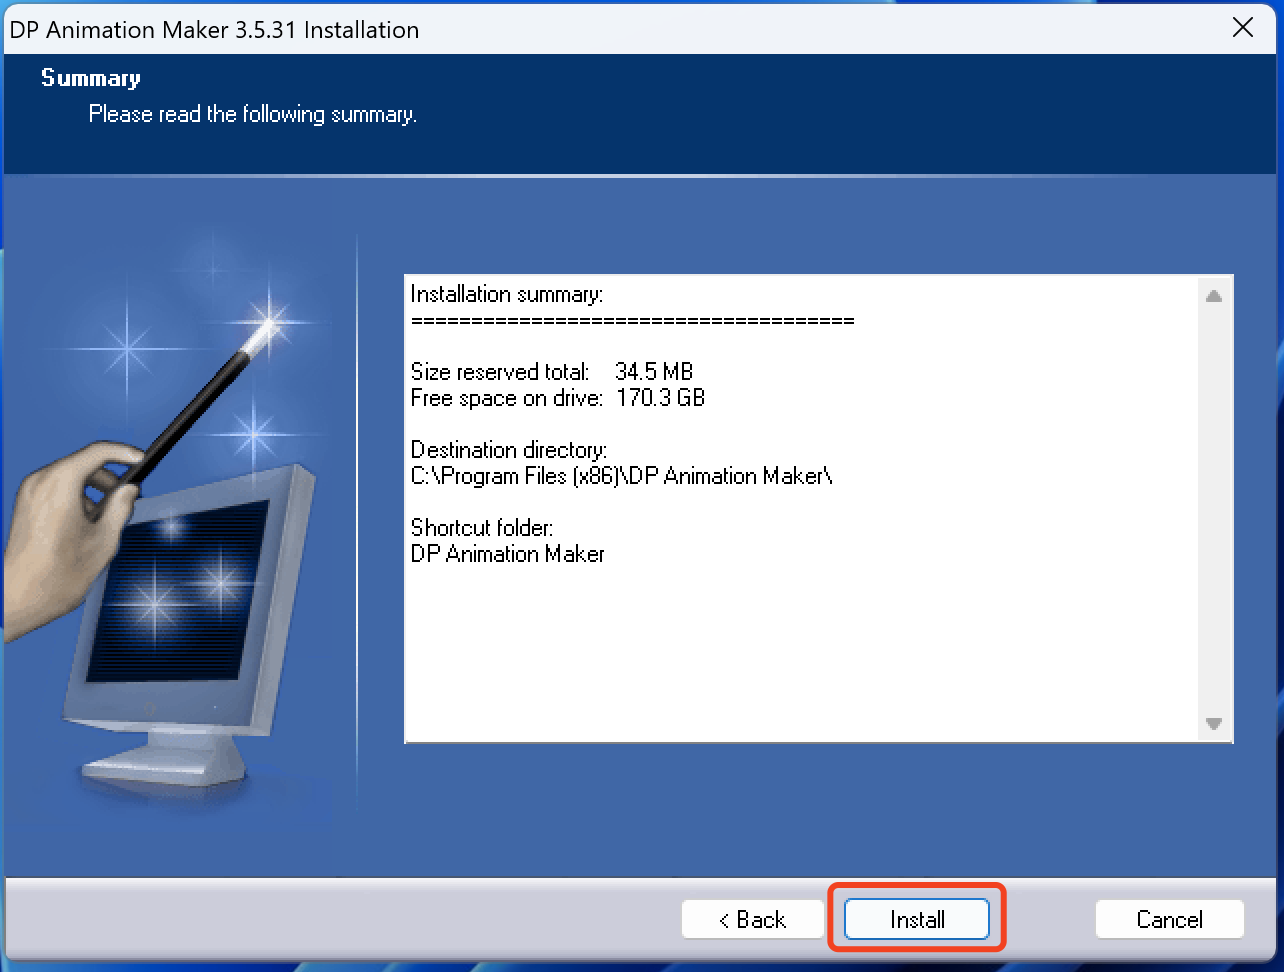Go back with the Back button
The height and width of the screenshot is (972, 1284).
coord(752,919)
